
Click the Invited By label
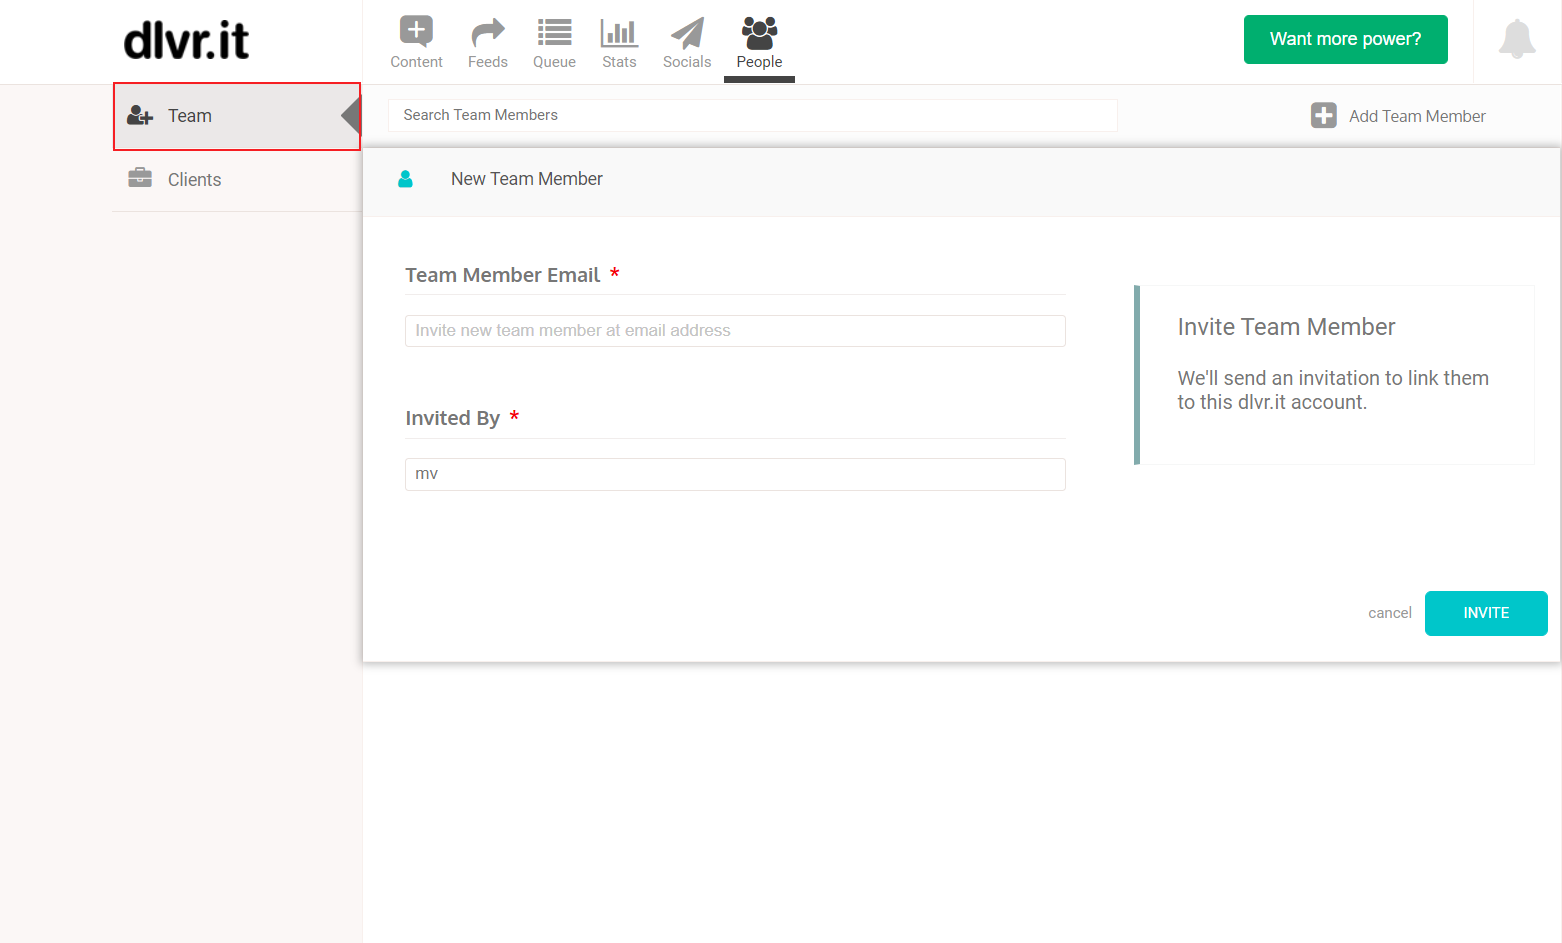[x=452, y=418]
